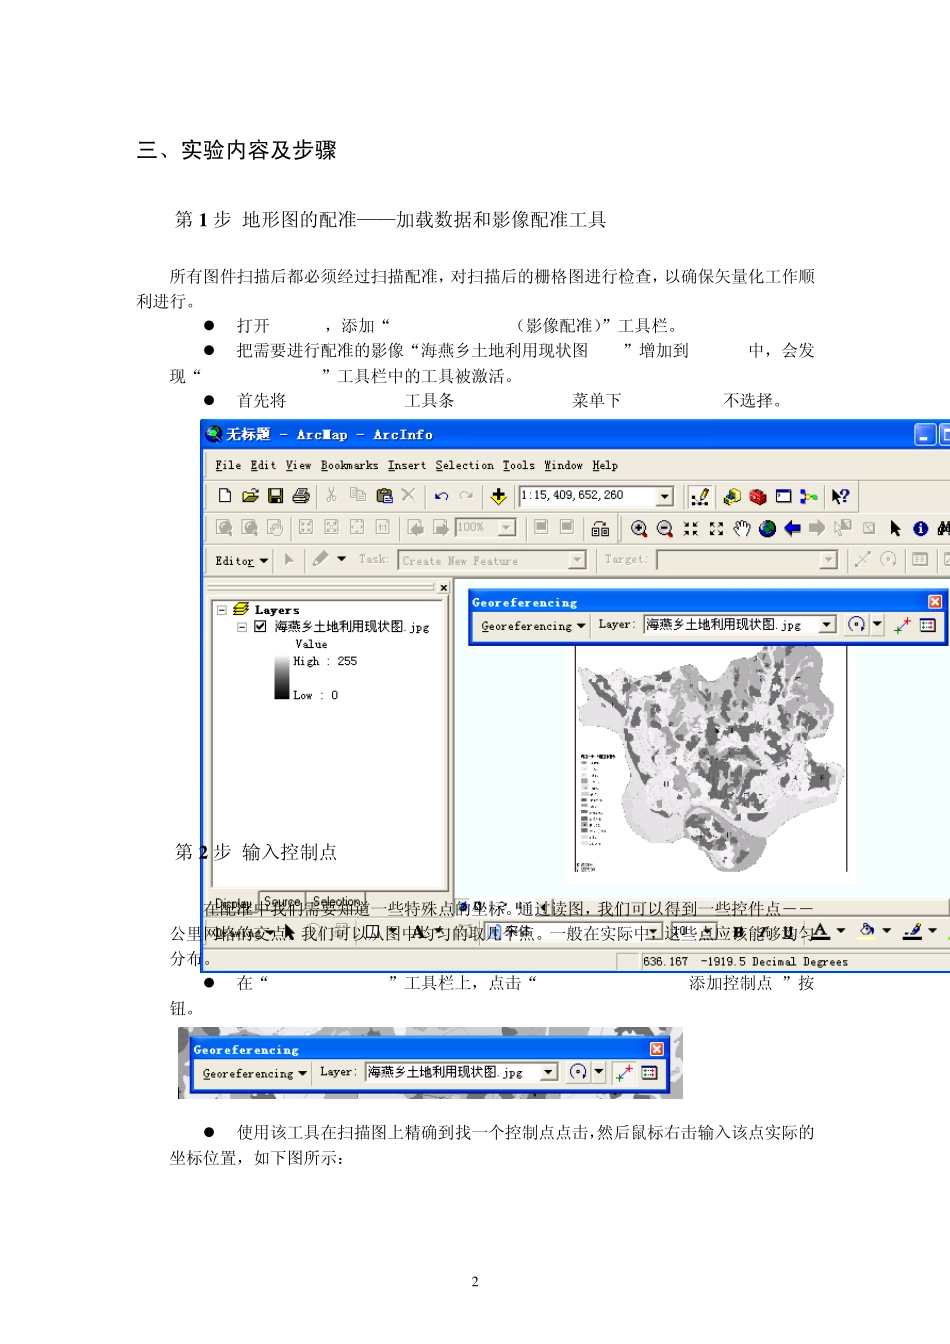Open the Tools menu
Image resolution: width=950 pixels, height=1344 pixels.
pyautogui.click(x=519, y=466)
